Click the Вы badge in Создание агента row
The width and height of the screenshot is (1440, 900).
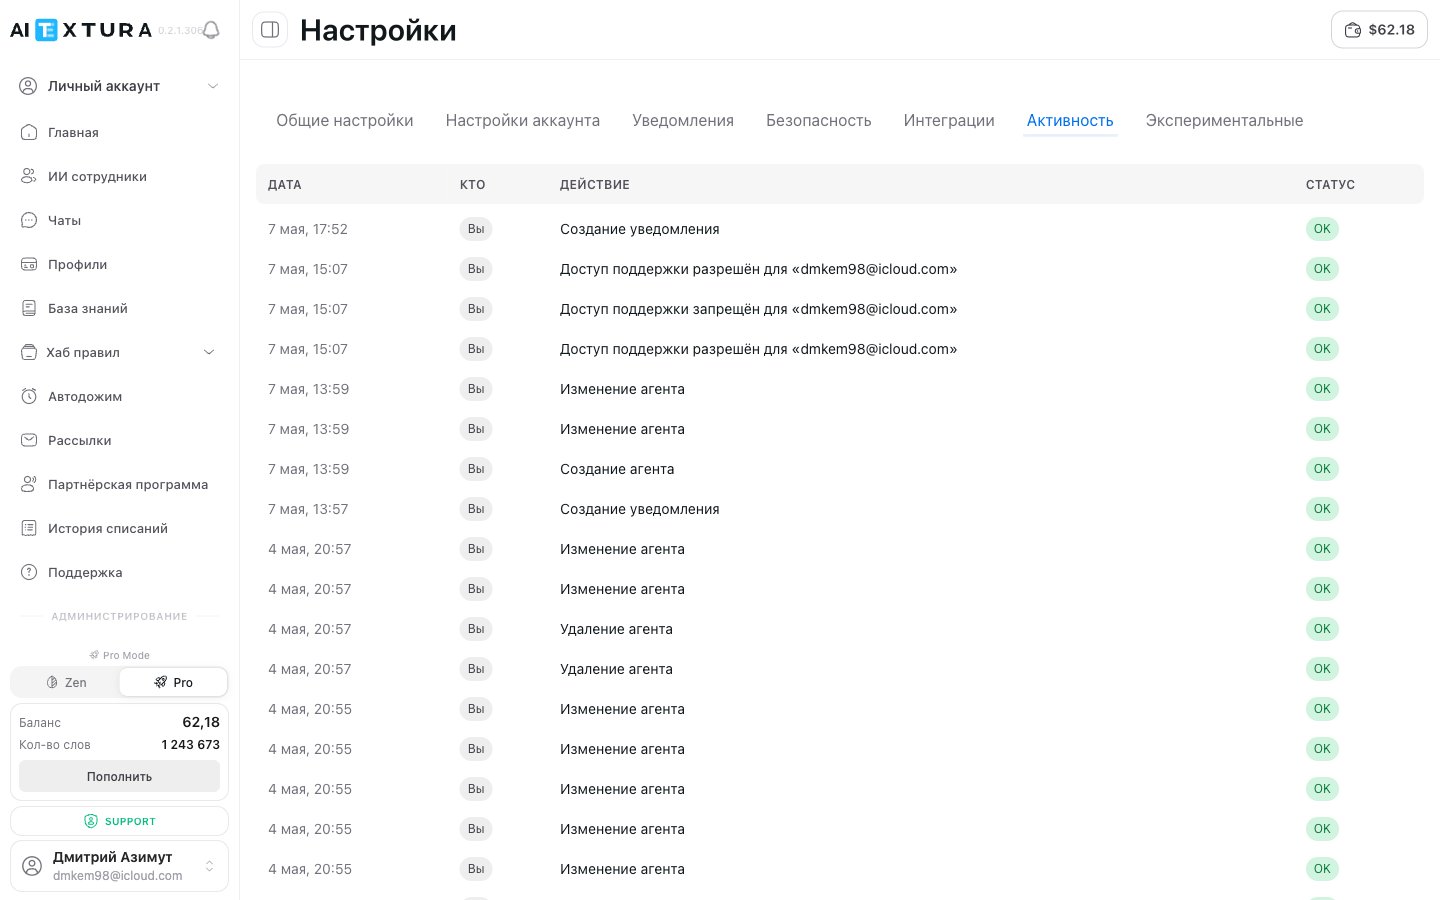point(476,469)
